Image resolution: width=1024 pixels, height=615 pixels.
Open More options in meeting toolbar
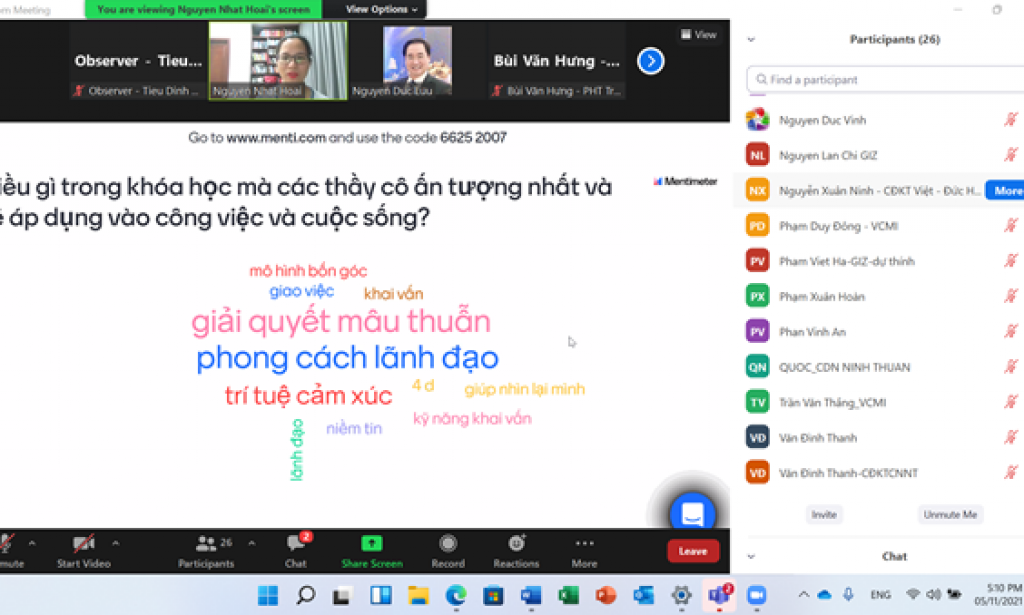pos(584,544)
